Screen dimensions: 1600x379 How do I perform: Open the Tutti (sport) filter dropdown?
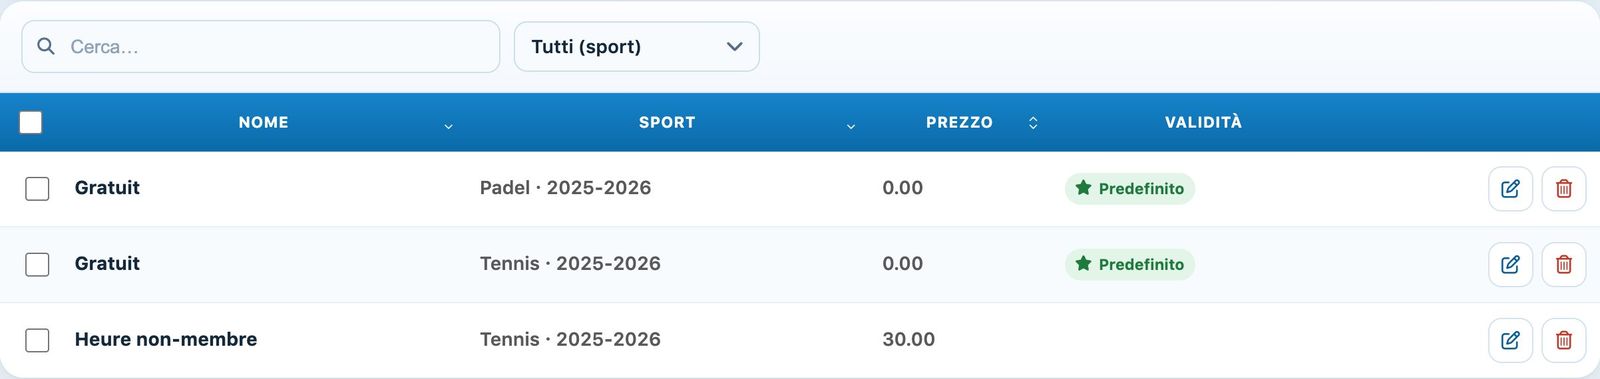tap(637, 47)
